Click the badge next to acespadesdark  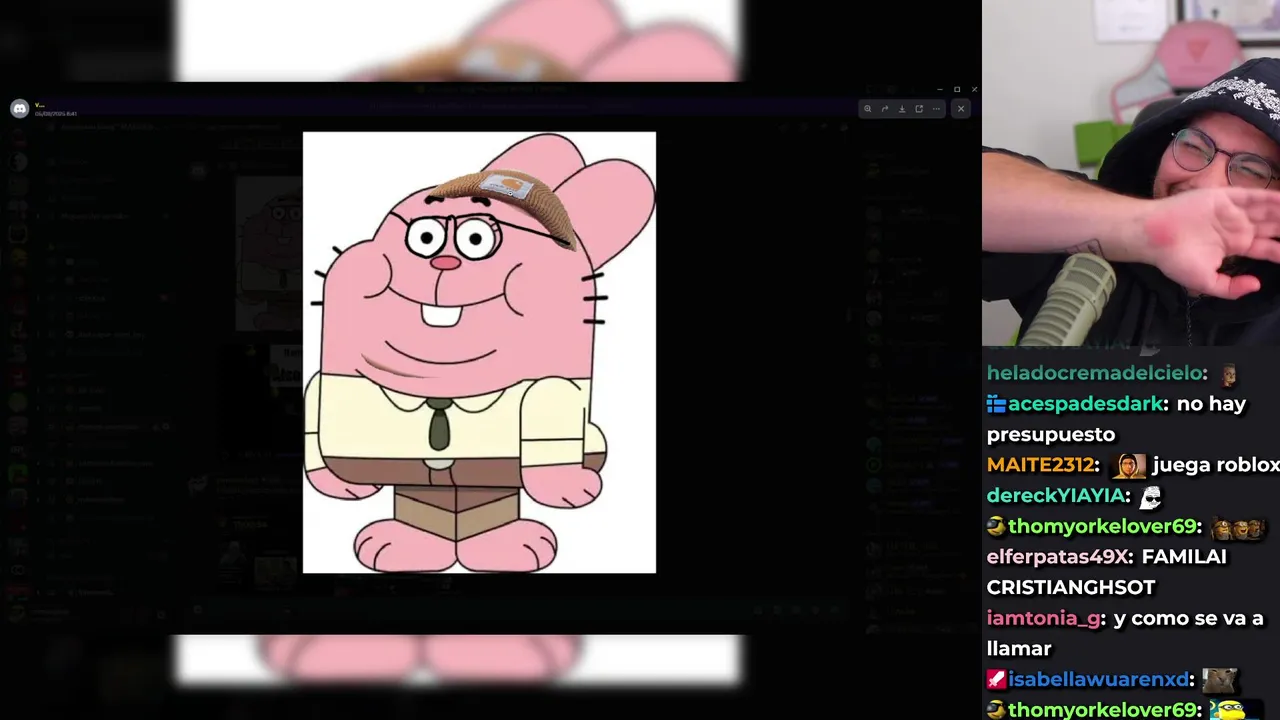point(996,404)
